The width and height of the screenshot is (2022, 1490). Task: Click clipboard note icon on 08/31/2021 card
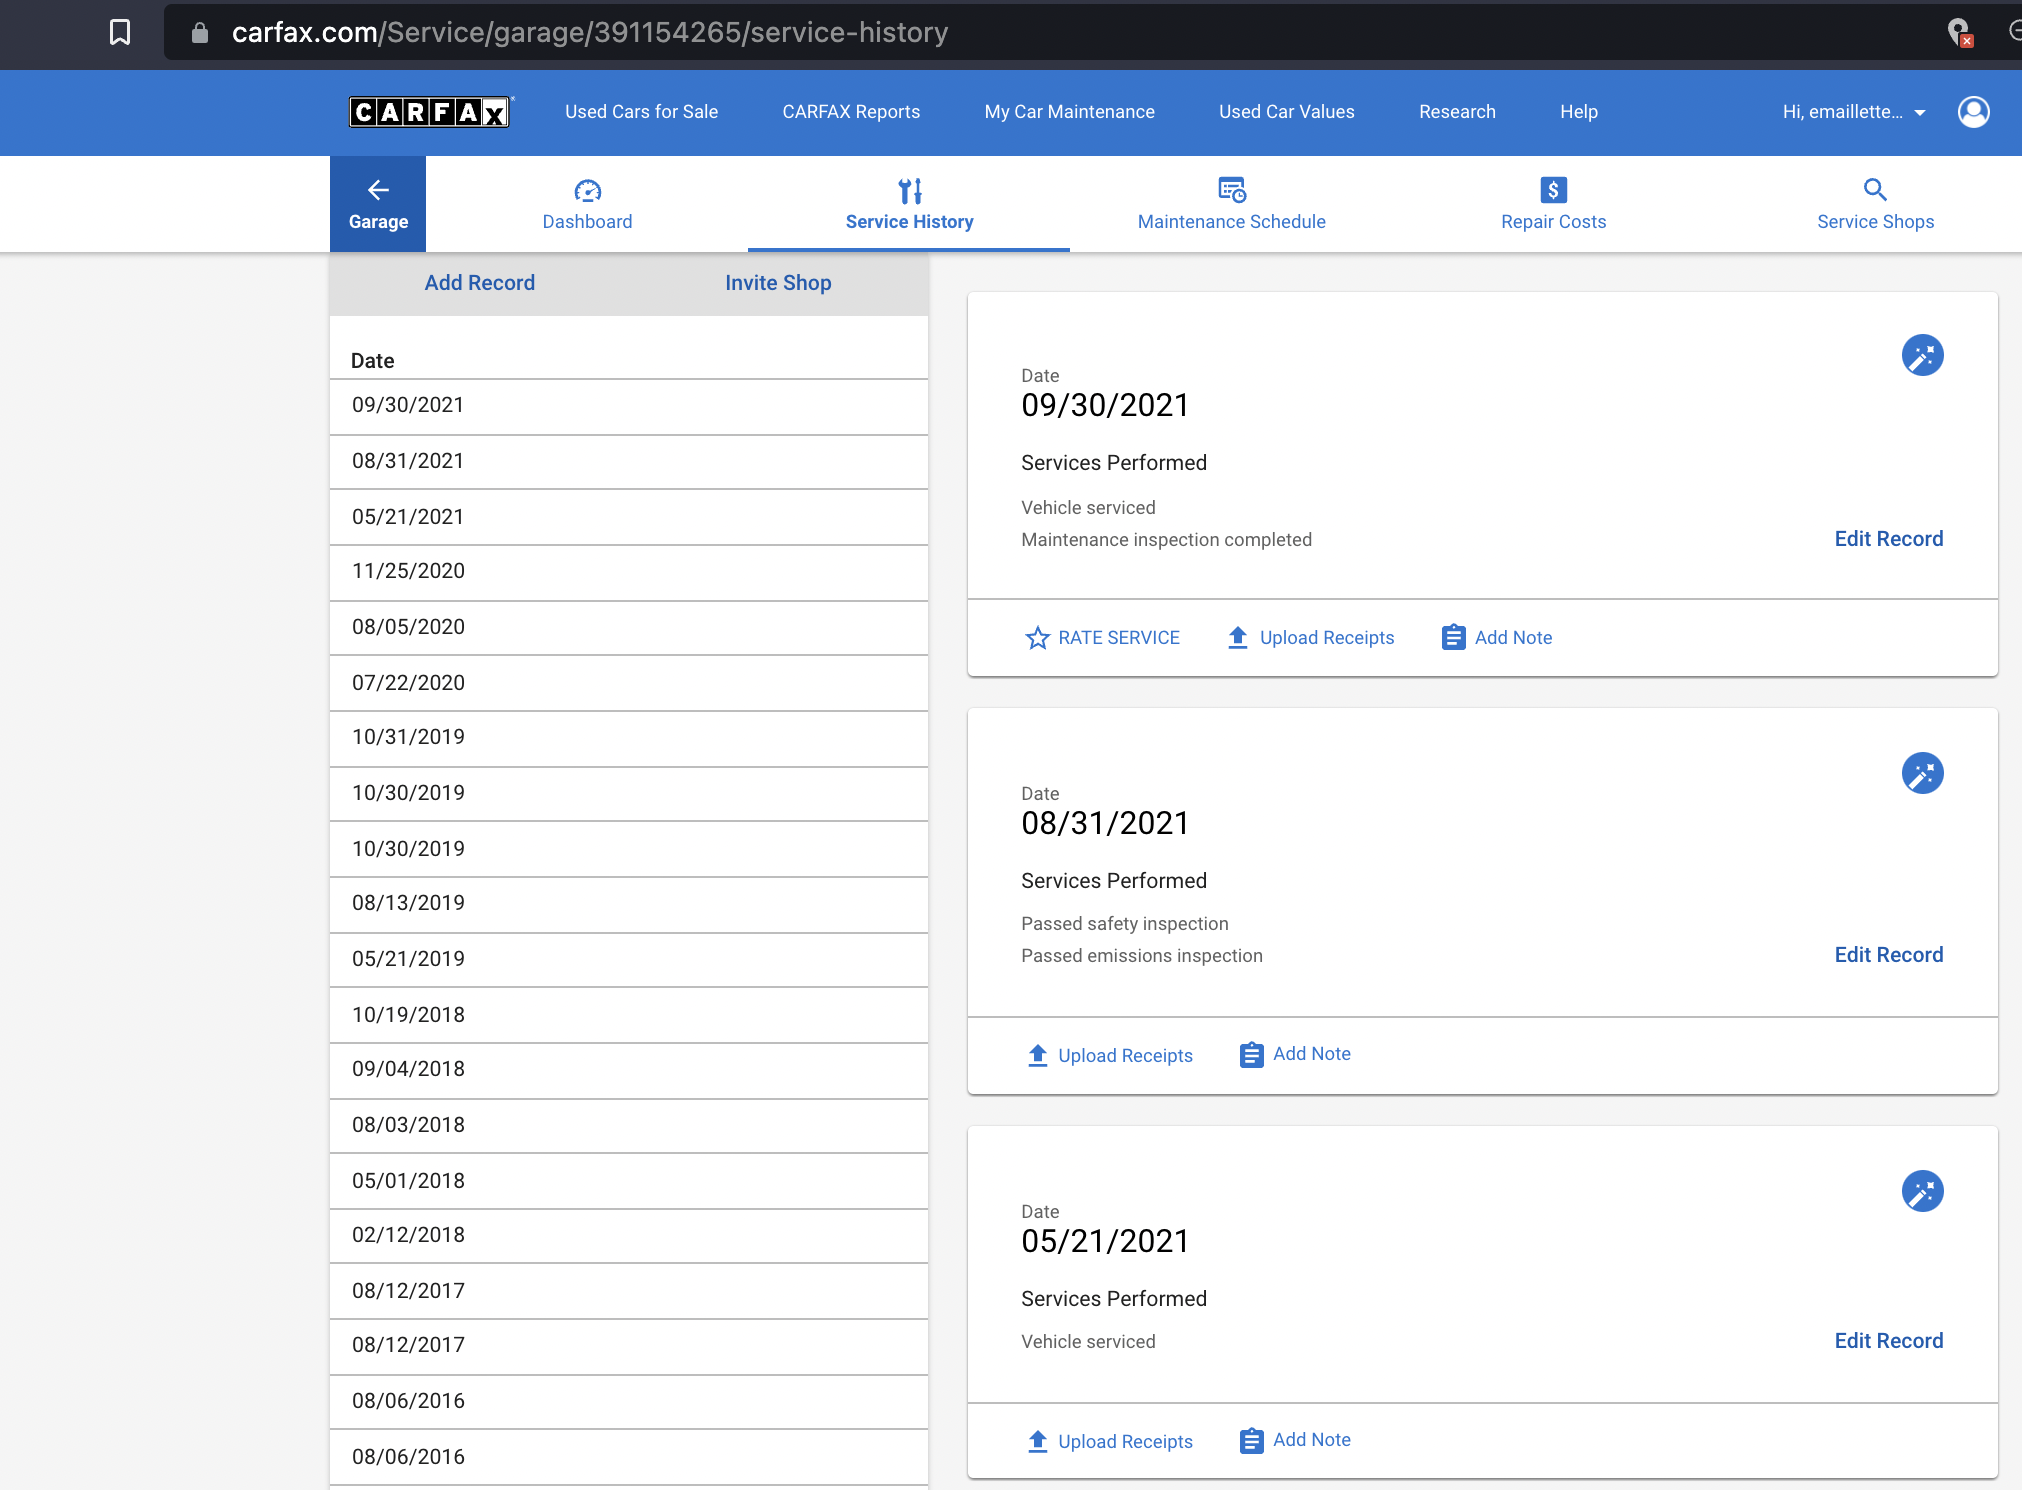coord(1251,1055)
